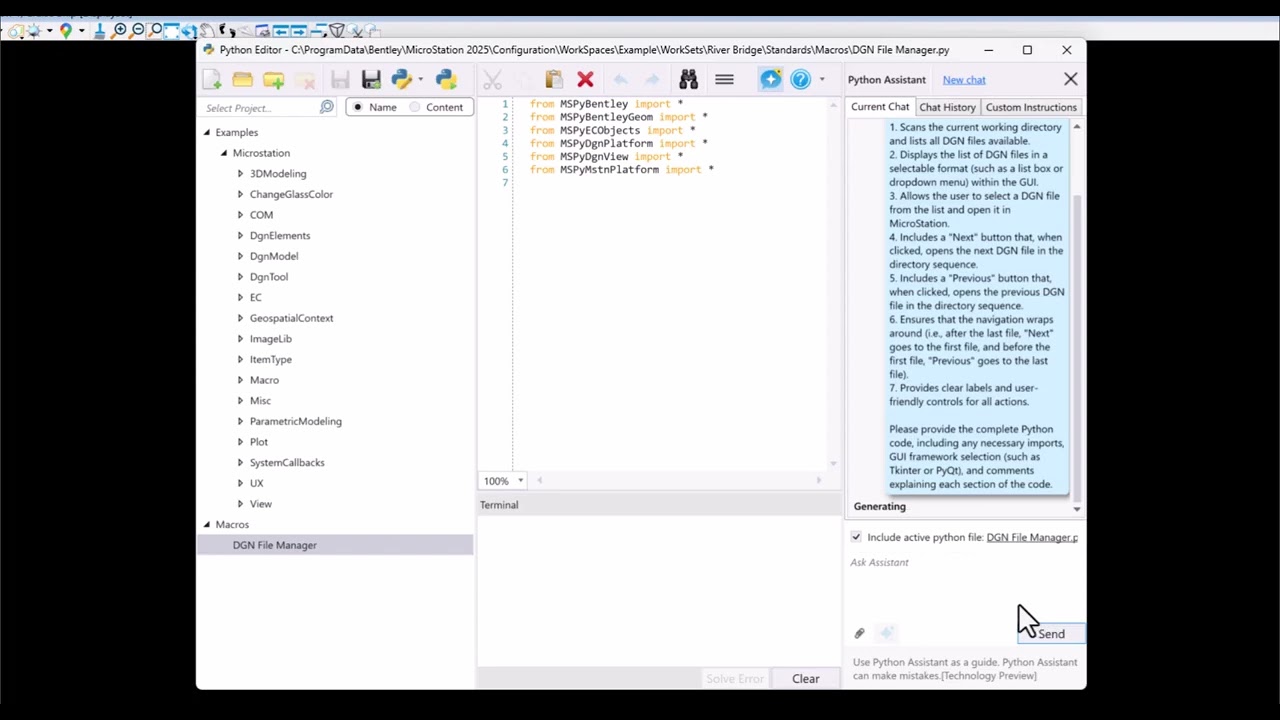Click the Python run icon with dropdown

(402, 80)
